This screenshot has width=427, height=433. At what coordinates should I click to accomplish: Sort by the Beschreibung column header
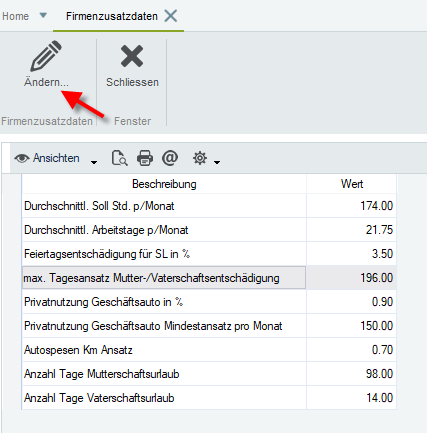(164, 184)
